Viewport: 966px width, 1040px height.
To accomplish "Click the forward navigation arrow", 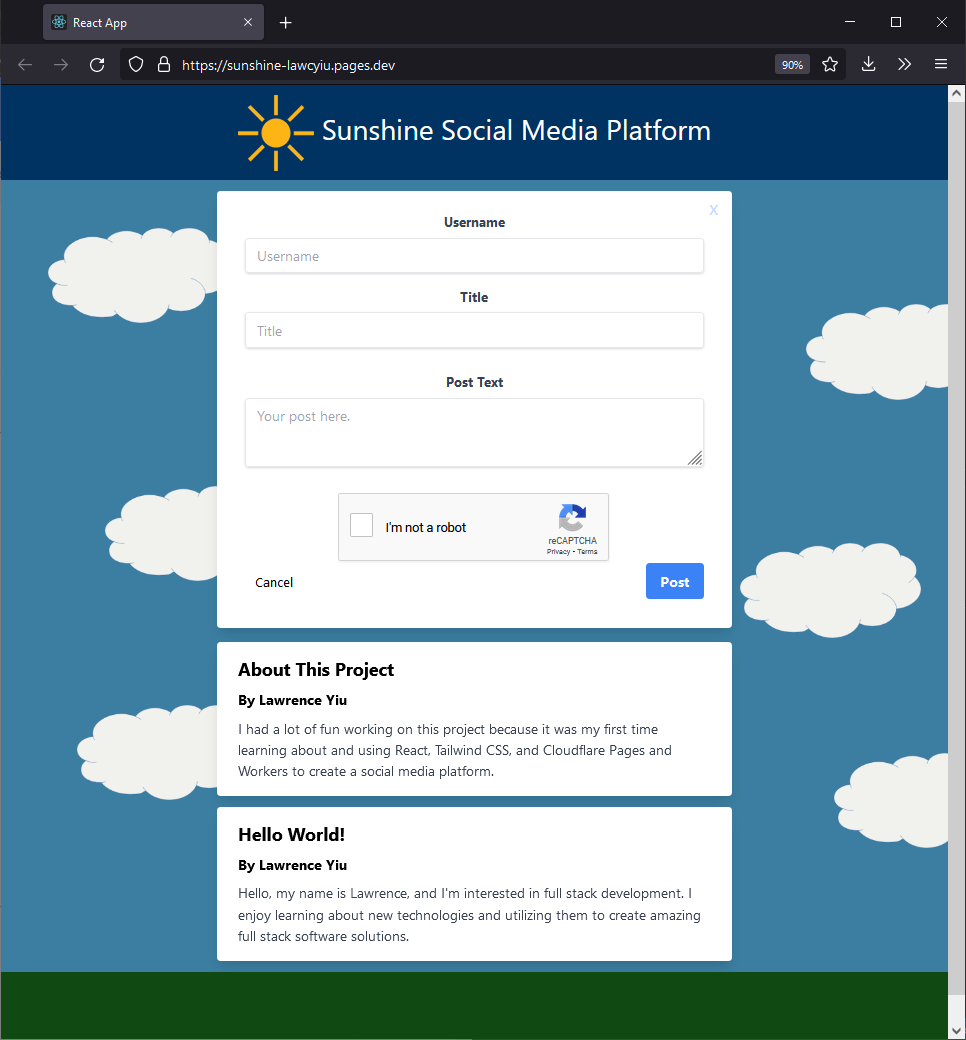I will pos(60,63).
